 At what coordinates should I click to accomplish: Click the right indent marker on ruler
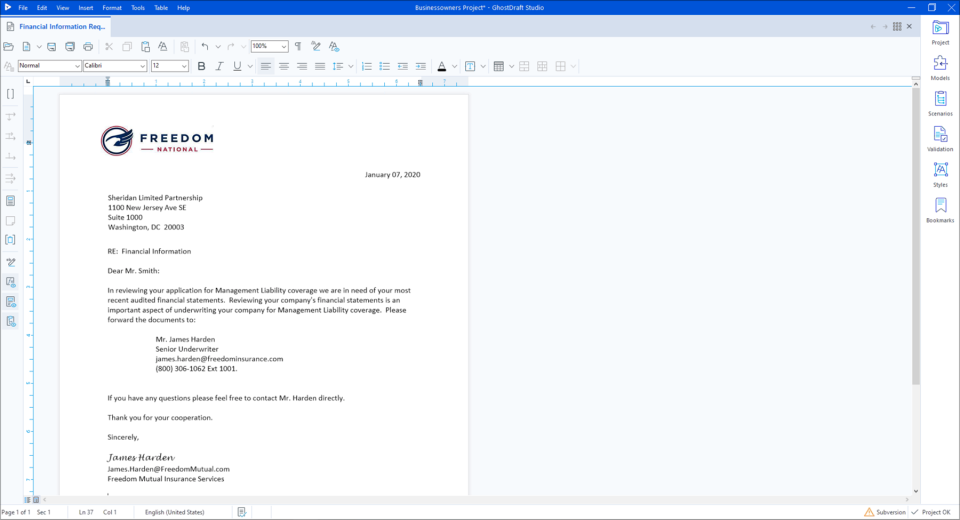[420, 83]
